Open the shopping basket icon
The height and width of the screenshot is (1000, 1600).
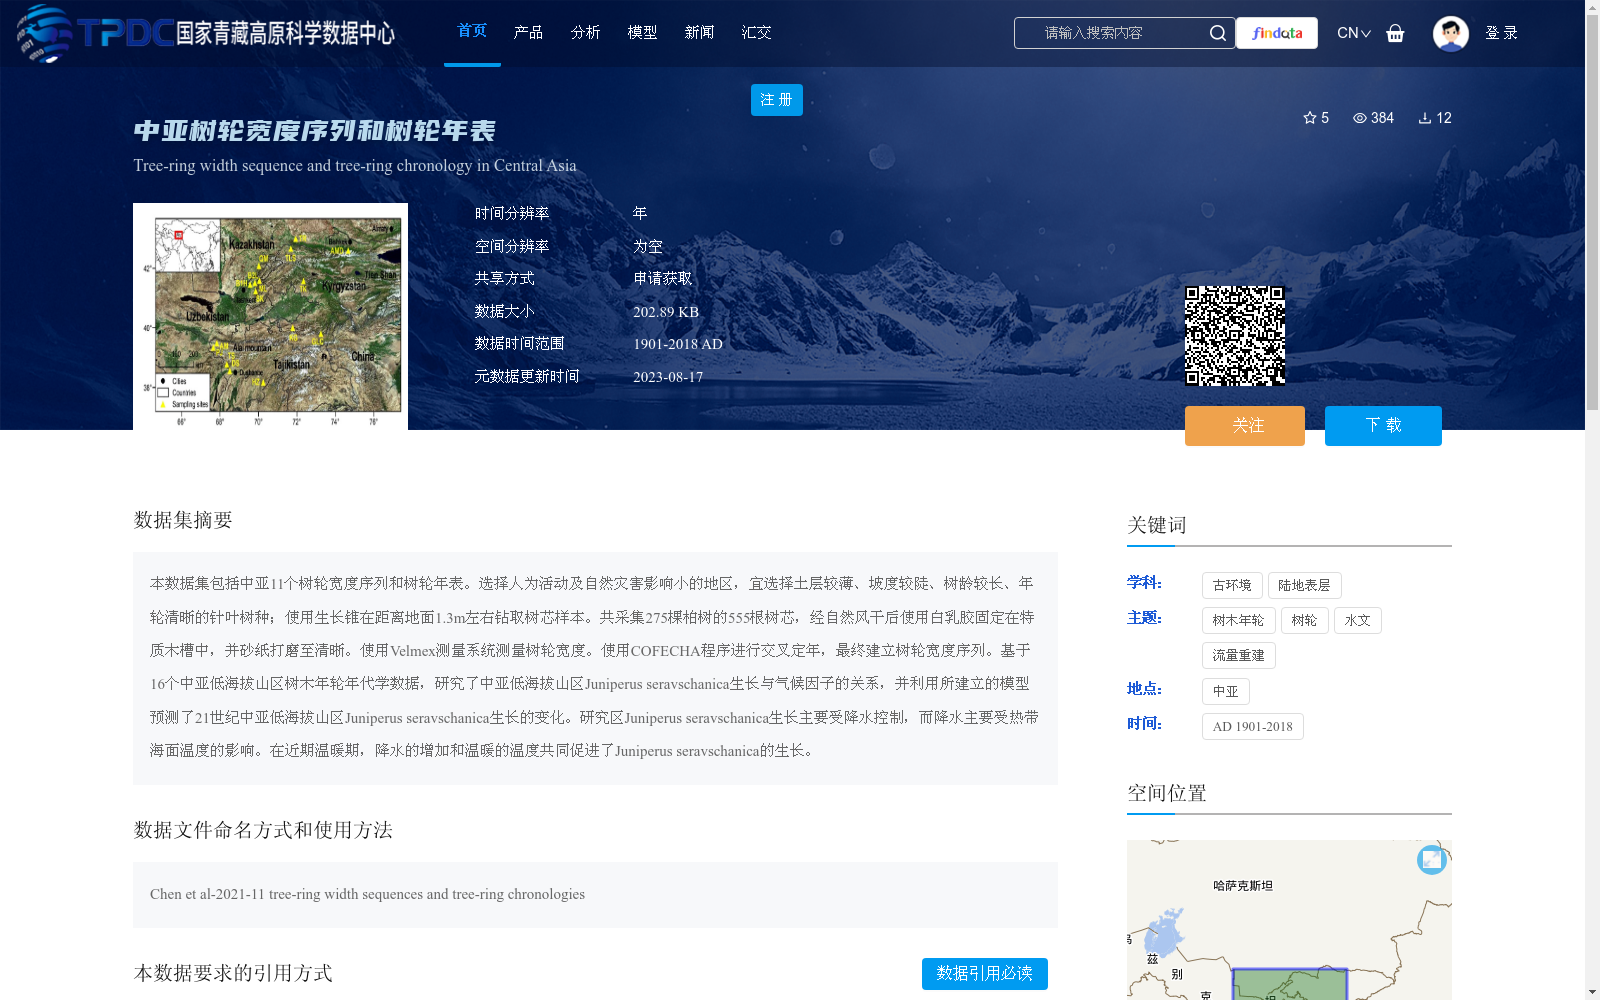(1395, 33)
